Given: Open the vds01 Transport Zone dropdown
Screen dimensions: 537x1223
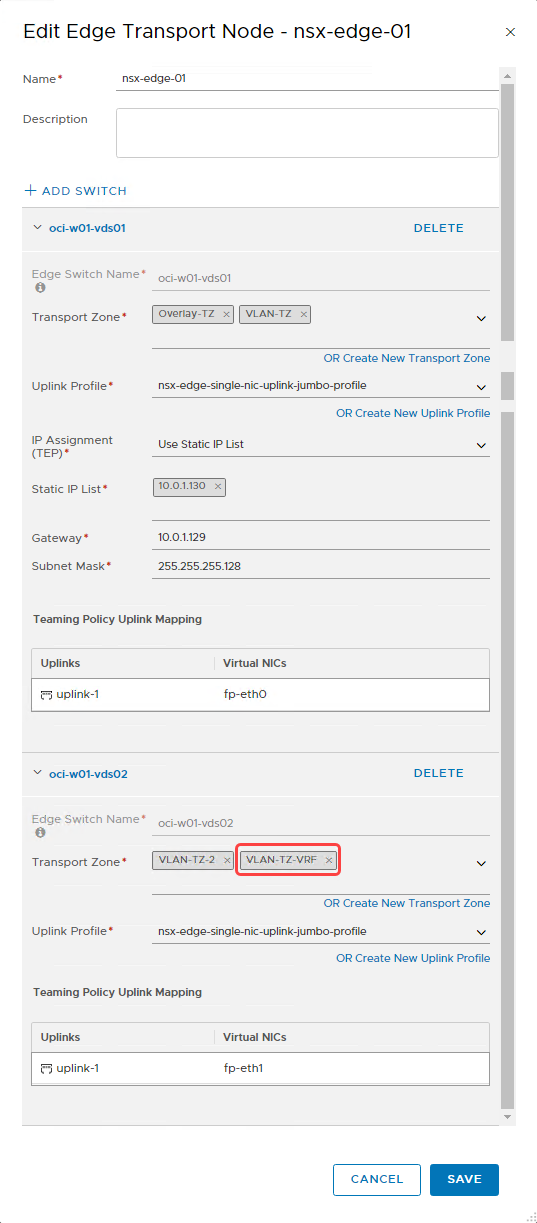Looking at the screenshot, I should 481,319.
